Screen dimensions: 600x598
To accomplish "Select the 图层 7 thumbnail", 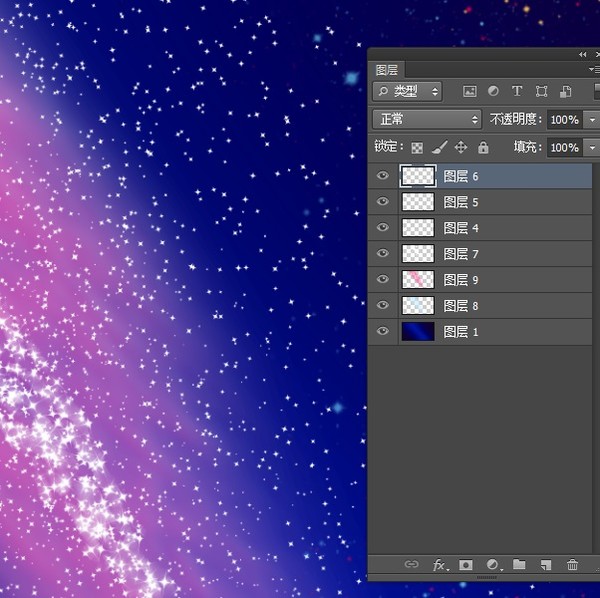I will [418, 254].
